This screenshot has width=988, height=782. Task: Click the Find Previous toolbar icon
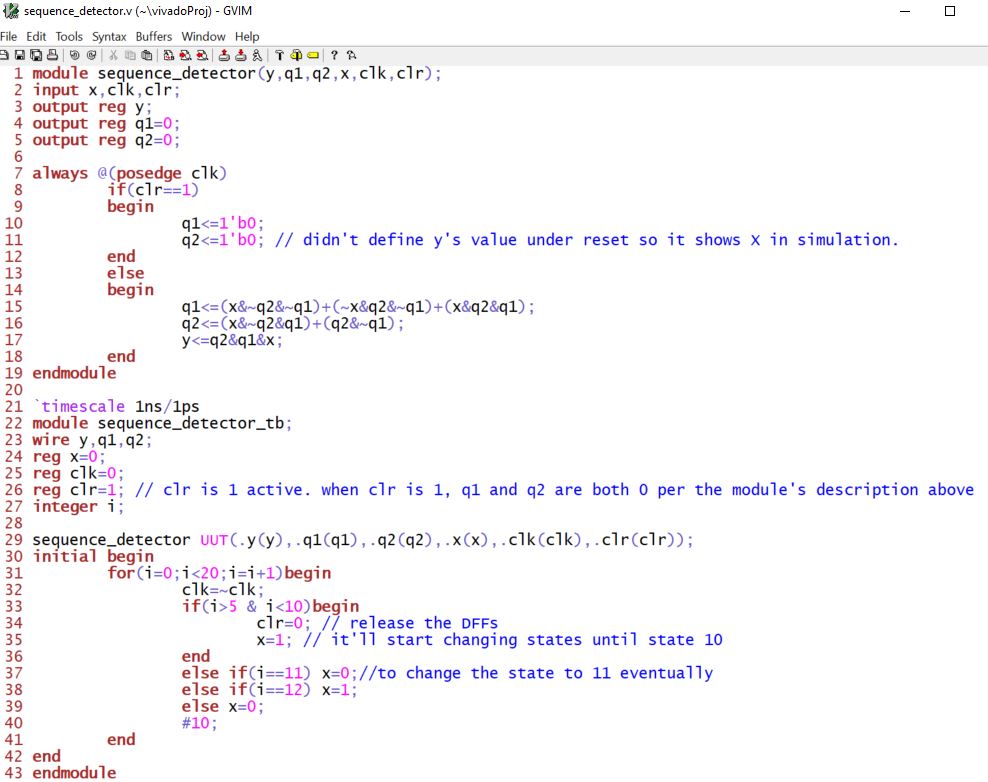(x=202, y=55)
